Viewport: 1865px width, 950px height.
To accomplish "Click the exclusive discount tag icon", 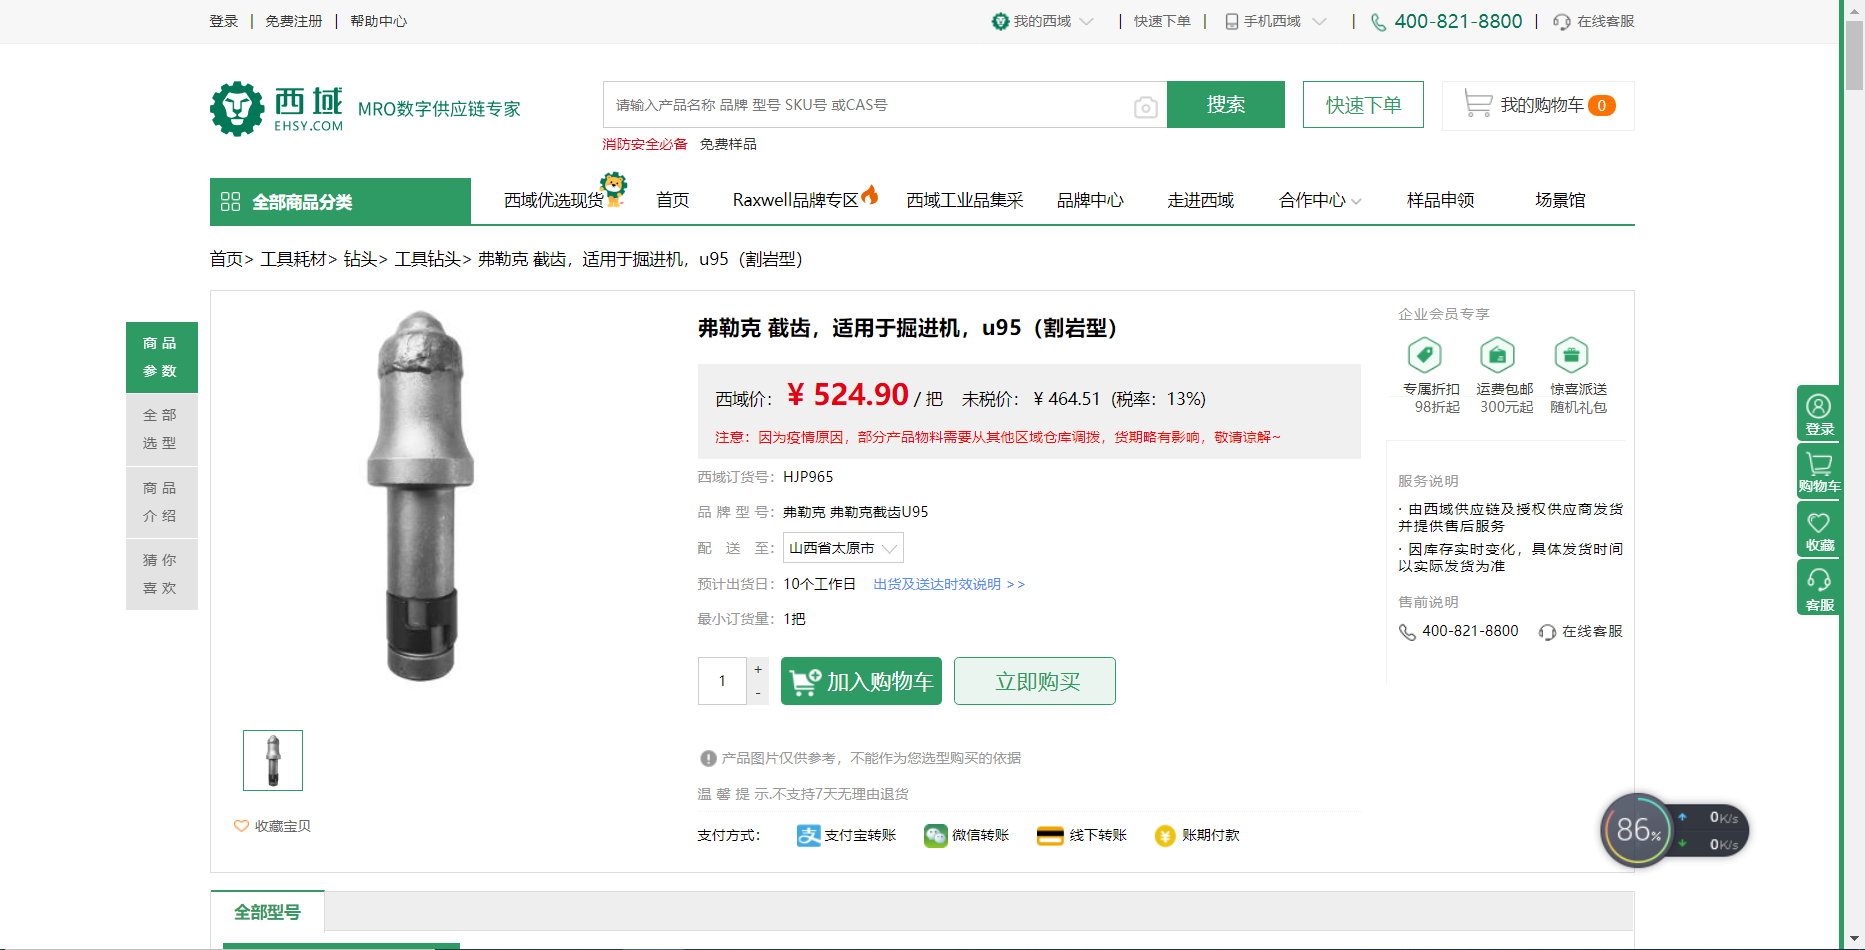I will pos(1424,355).
